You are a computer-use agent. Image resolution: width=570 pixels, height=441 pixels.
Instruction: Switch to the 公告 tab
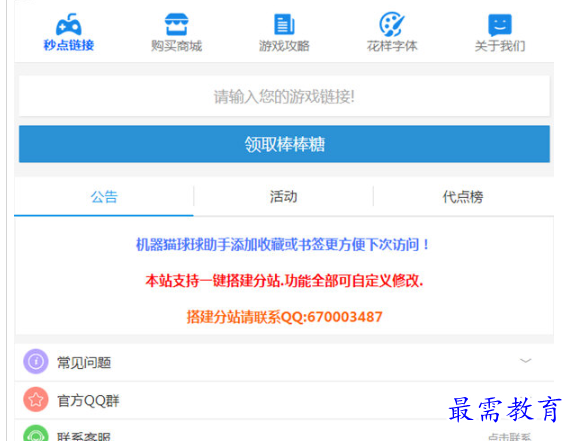(x=104, y=197)
